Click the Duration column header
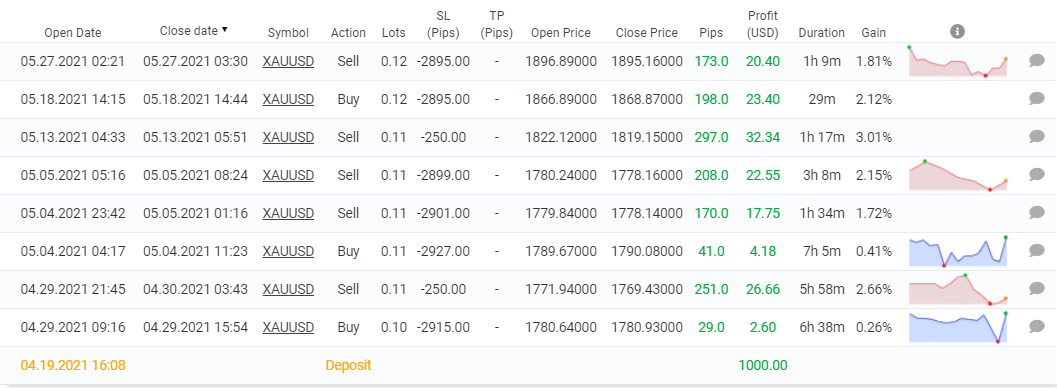Screen dimensions: 1057x388 821,32
